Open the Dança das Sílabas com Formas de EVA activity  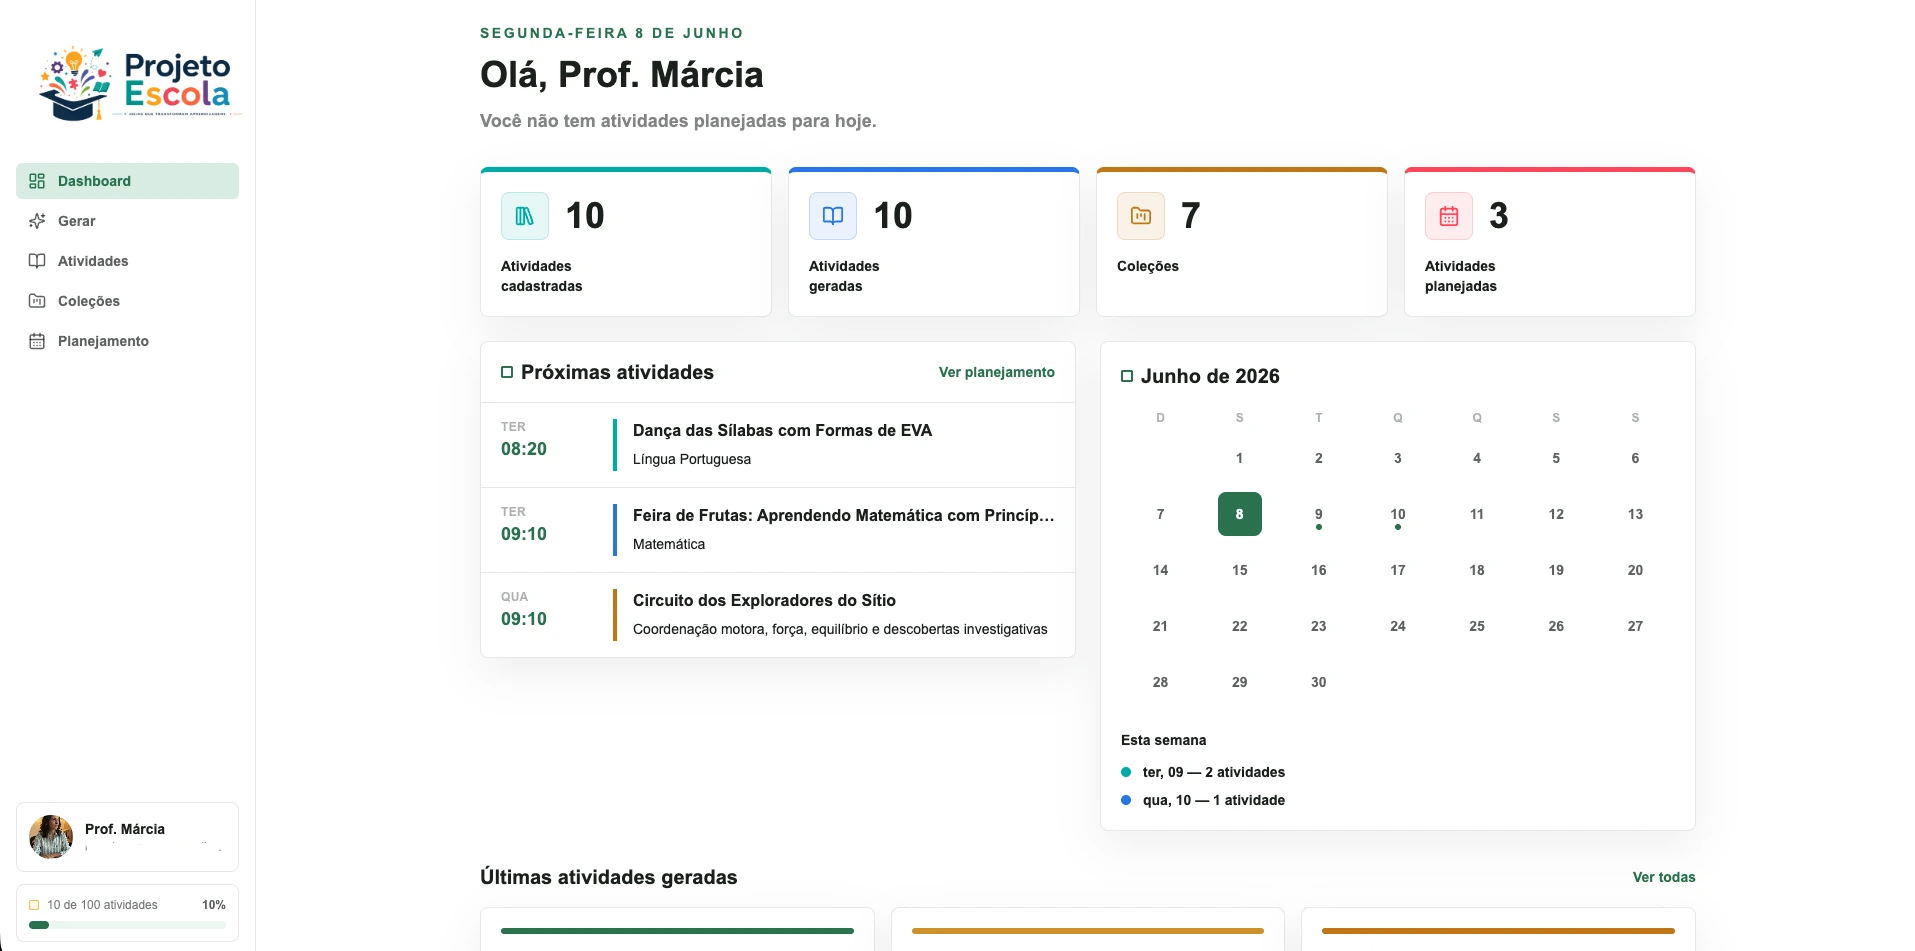[778, 445]
